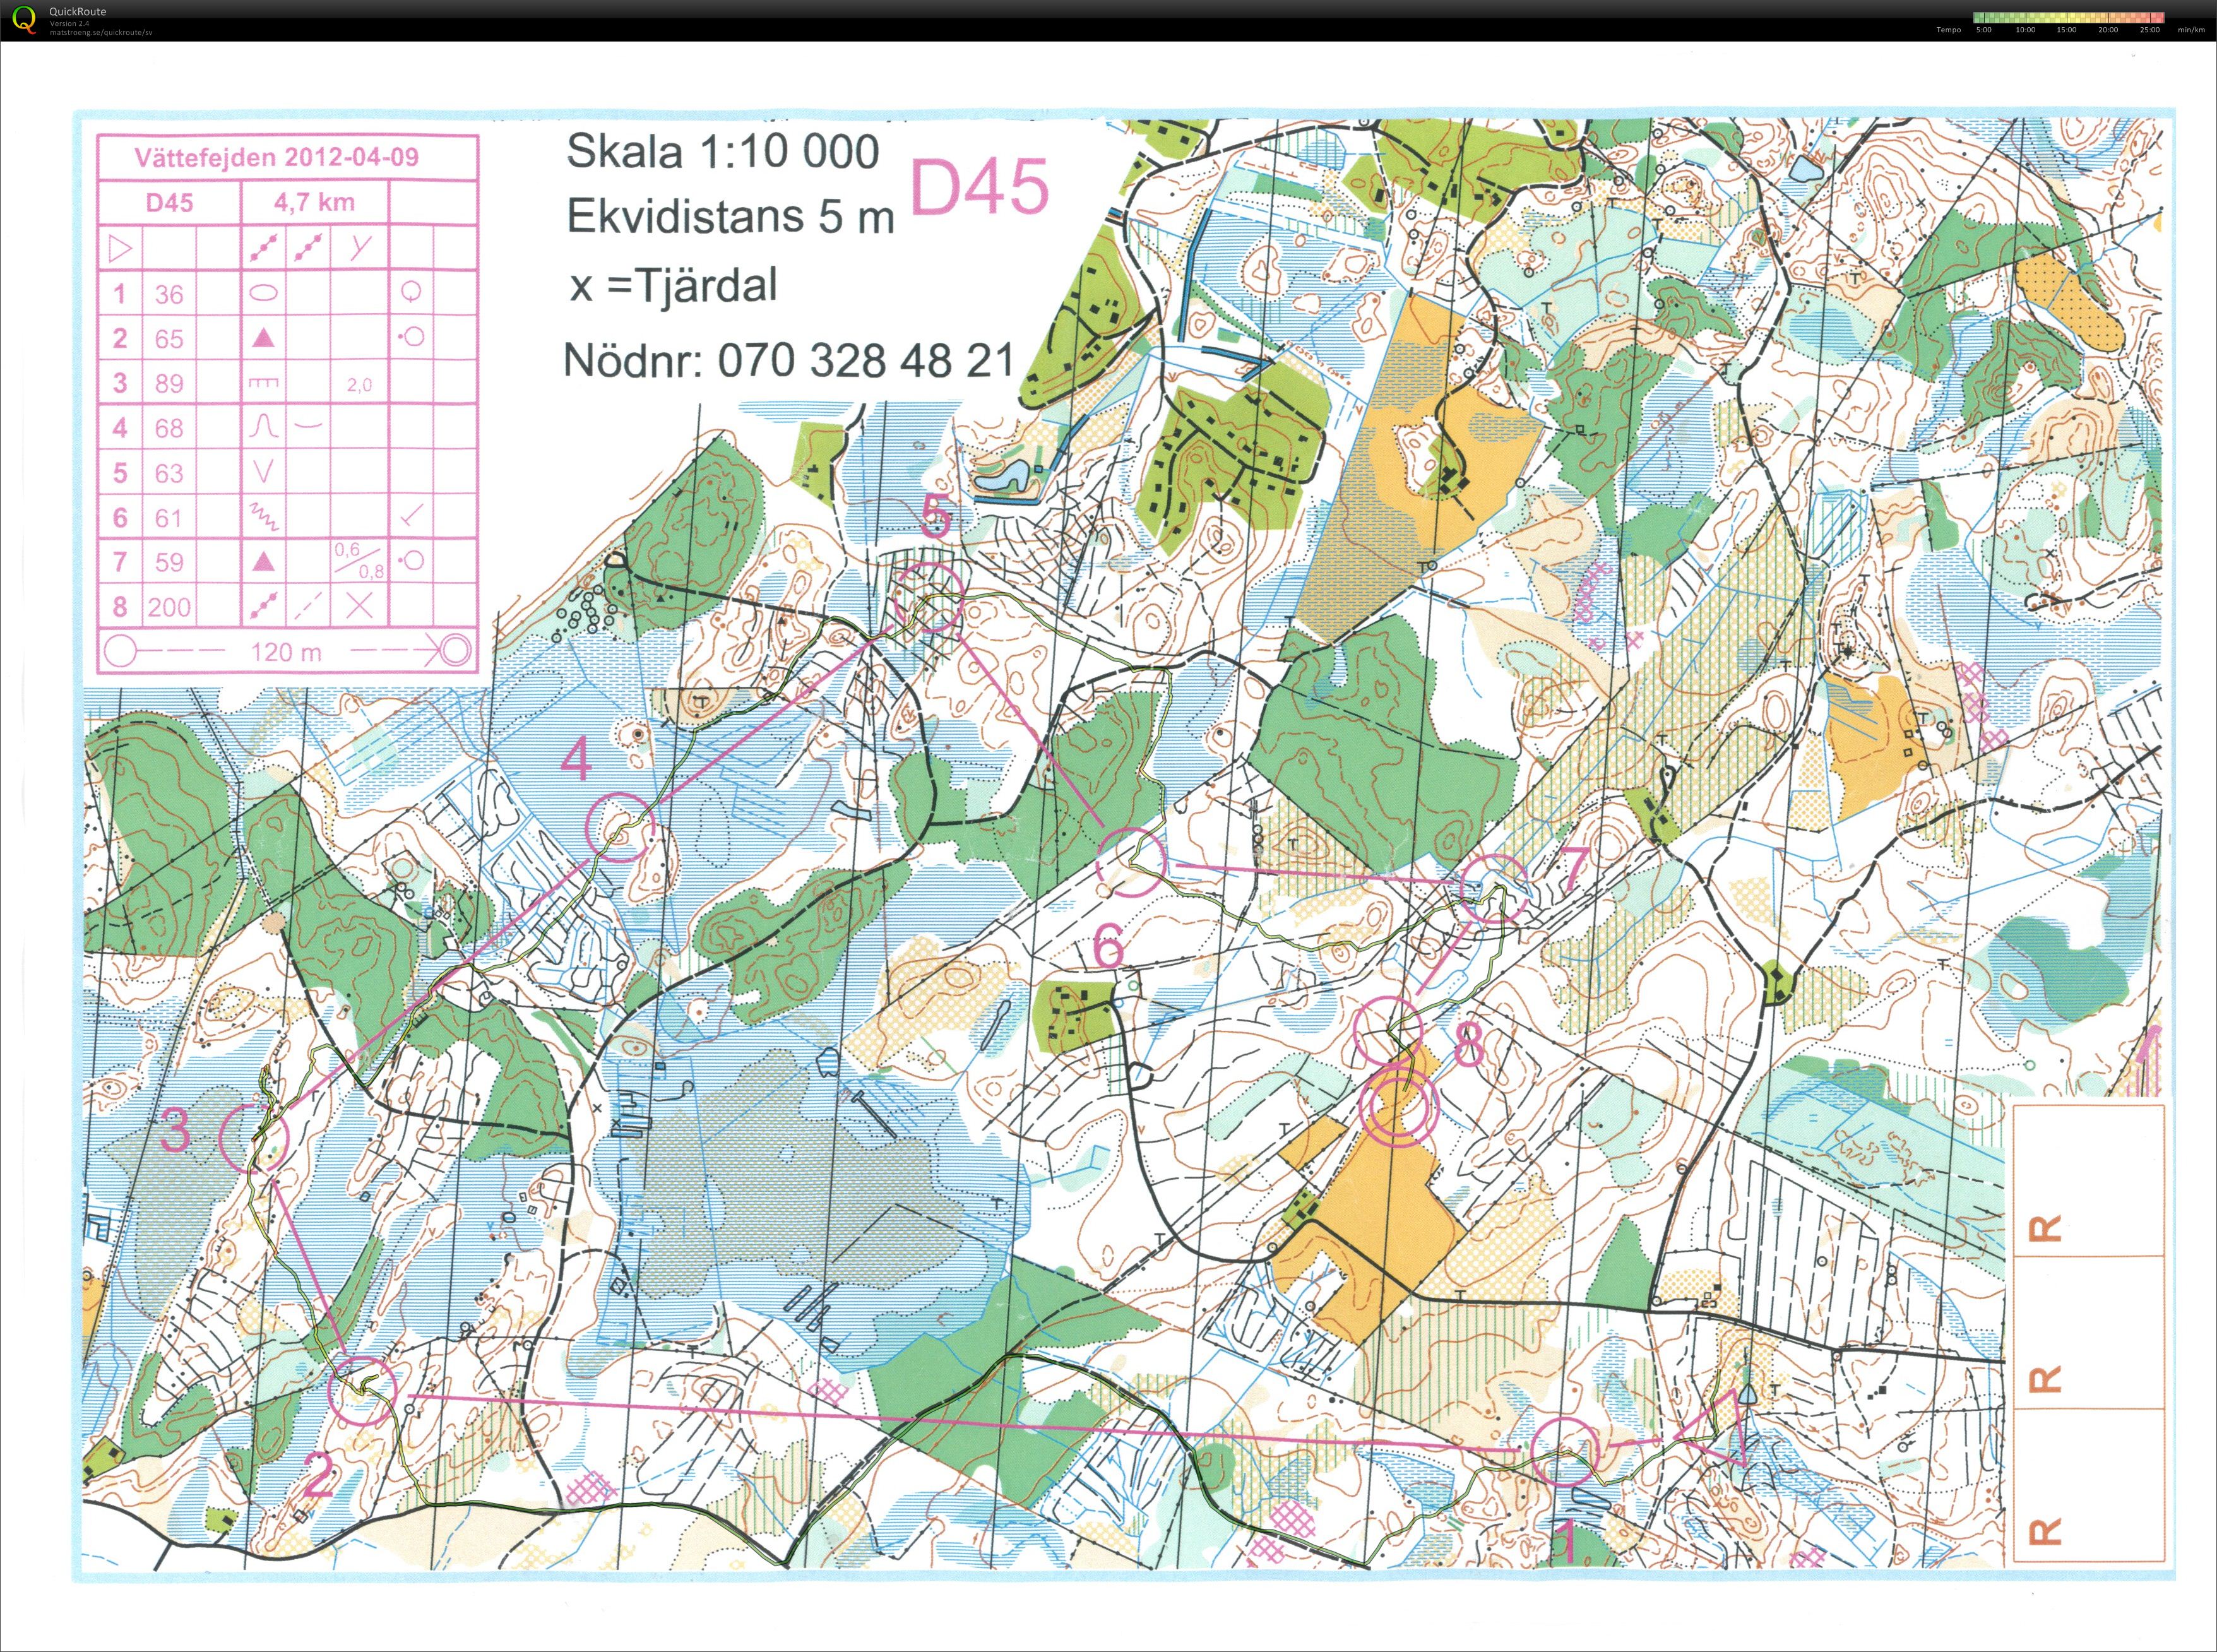Viewport: 2217px width, 1652px height.
Task: Click the finish double circle on map
Action: pyautogui.click(x=1399, y=1108)
